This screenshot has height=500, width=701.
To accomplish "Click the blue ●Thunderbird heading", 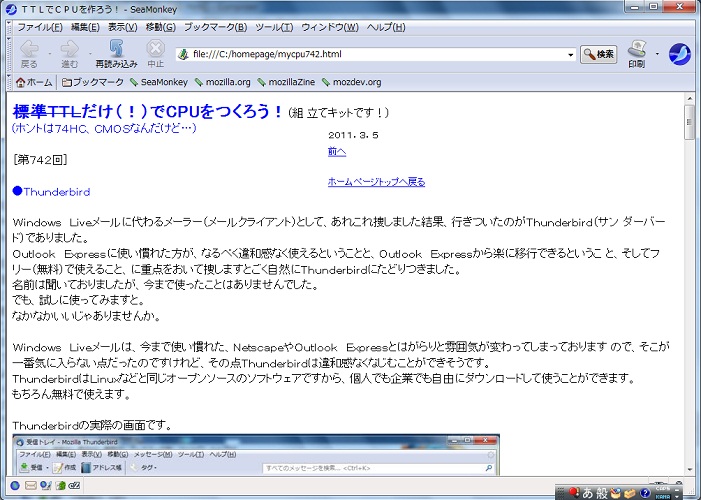I will [51, 191].
